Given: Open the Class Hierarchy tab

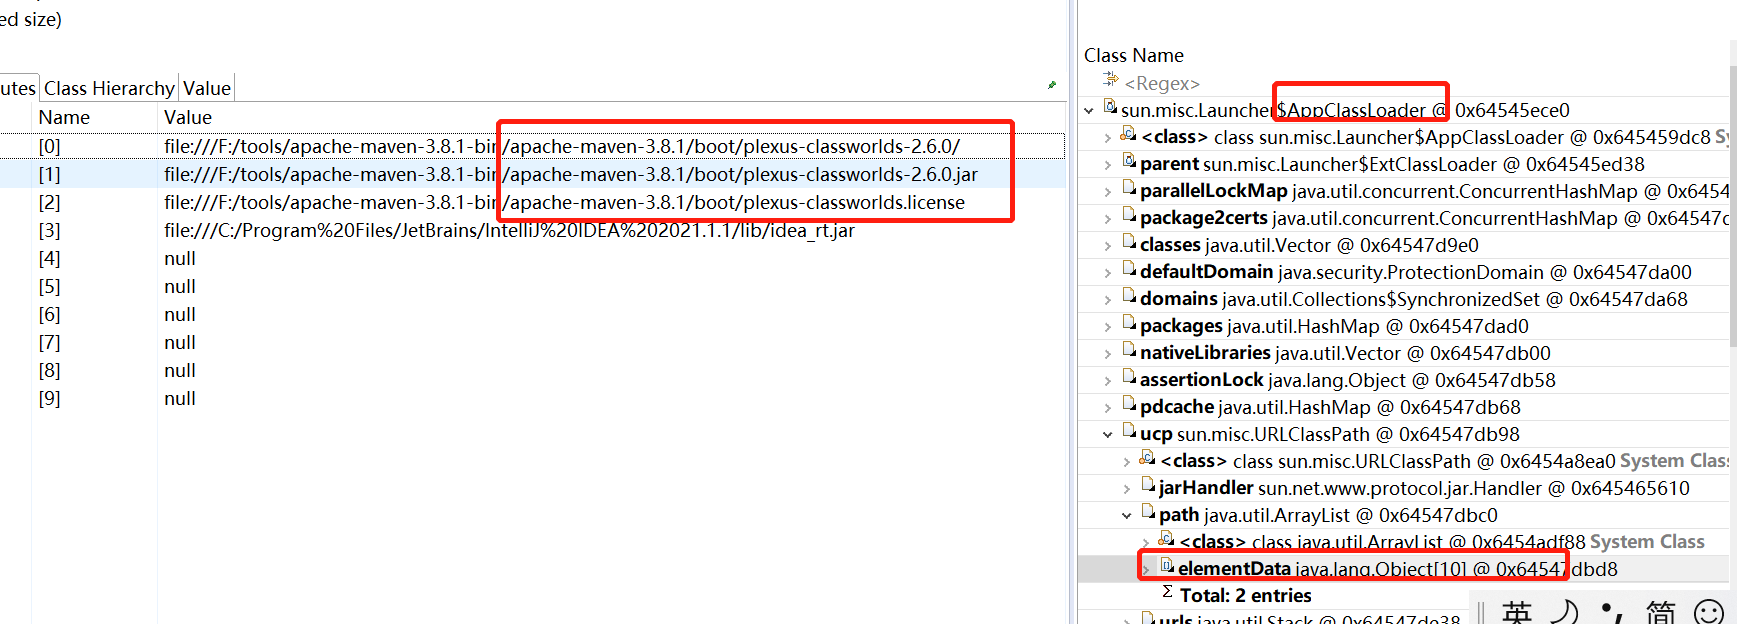Looking at the screenshot, I should (x=109, y=88).
